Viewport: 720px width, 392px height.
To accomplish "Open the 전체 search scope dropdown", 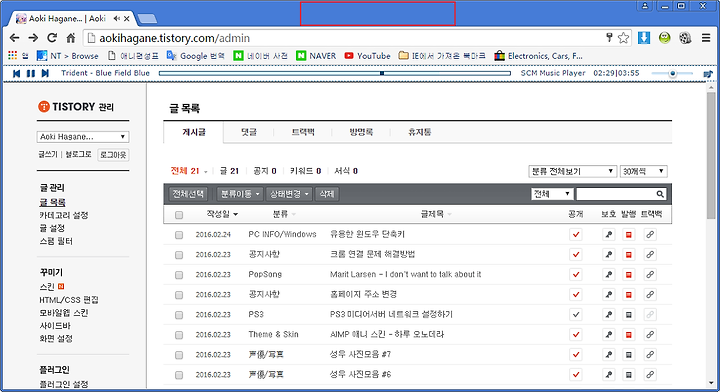I will pos(551,194).
